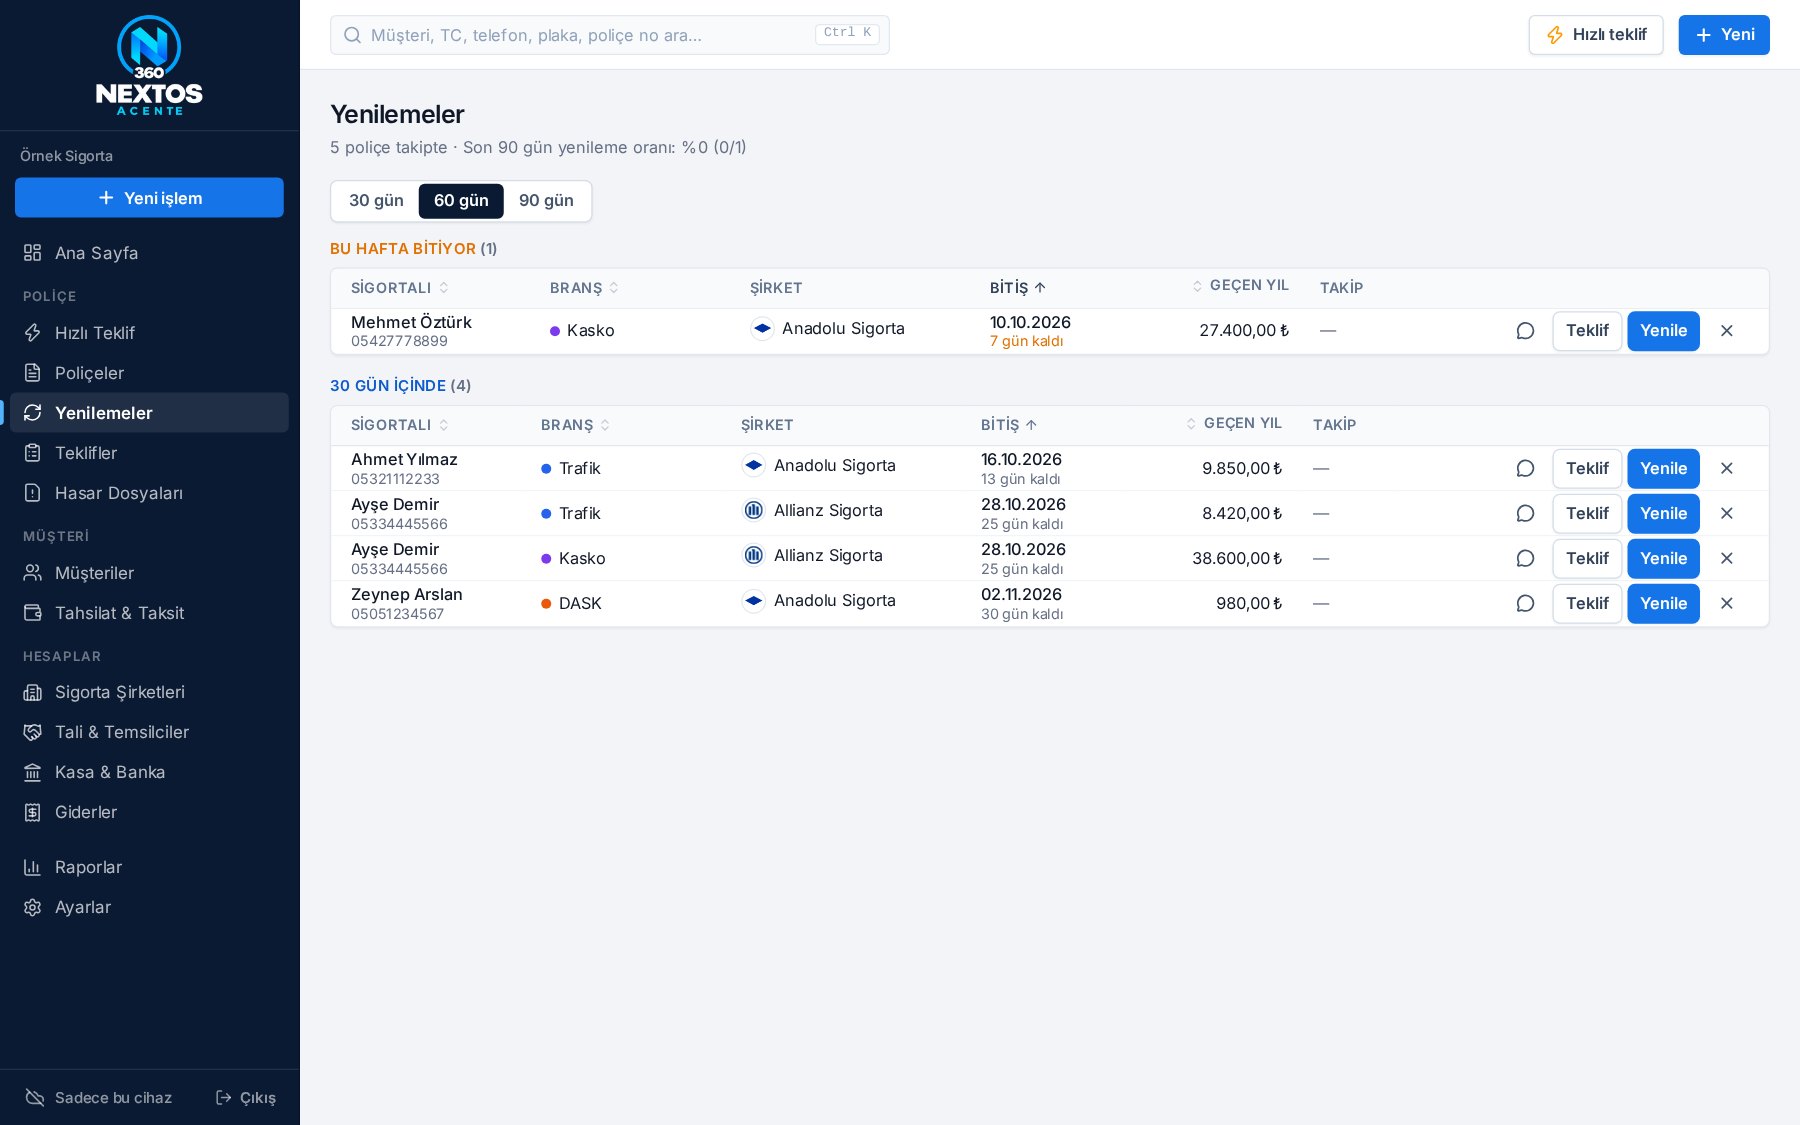Click the Hızlı teklif button in the header
Viewport: 1800px width, 1125px height.
[x=1596, y=35]
